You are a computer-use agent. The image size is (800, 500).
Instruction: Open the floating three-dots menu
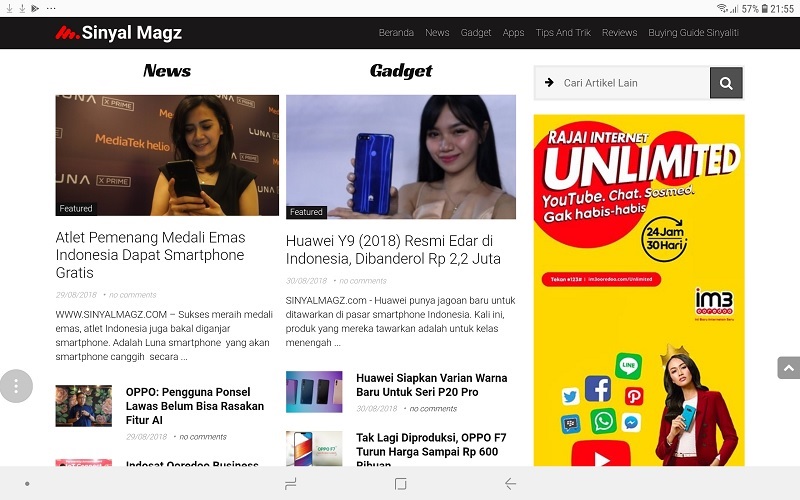[x=16, y=386]
